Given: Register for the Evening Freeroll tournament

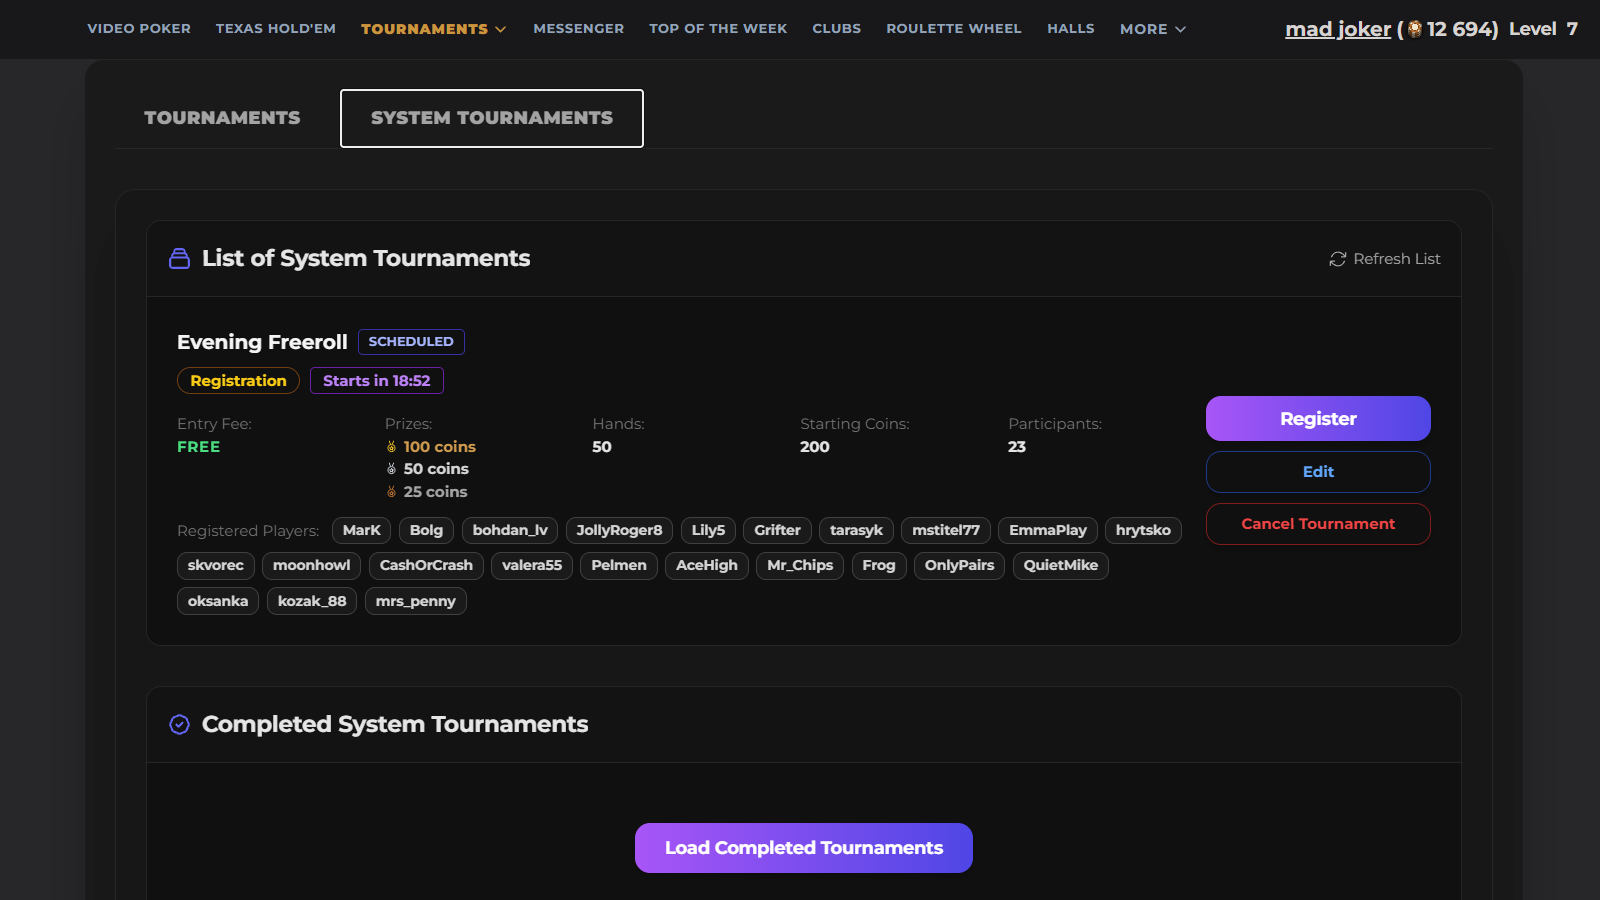Looking at the screenshot, I should 1318,419.
